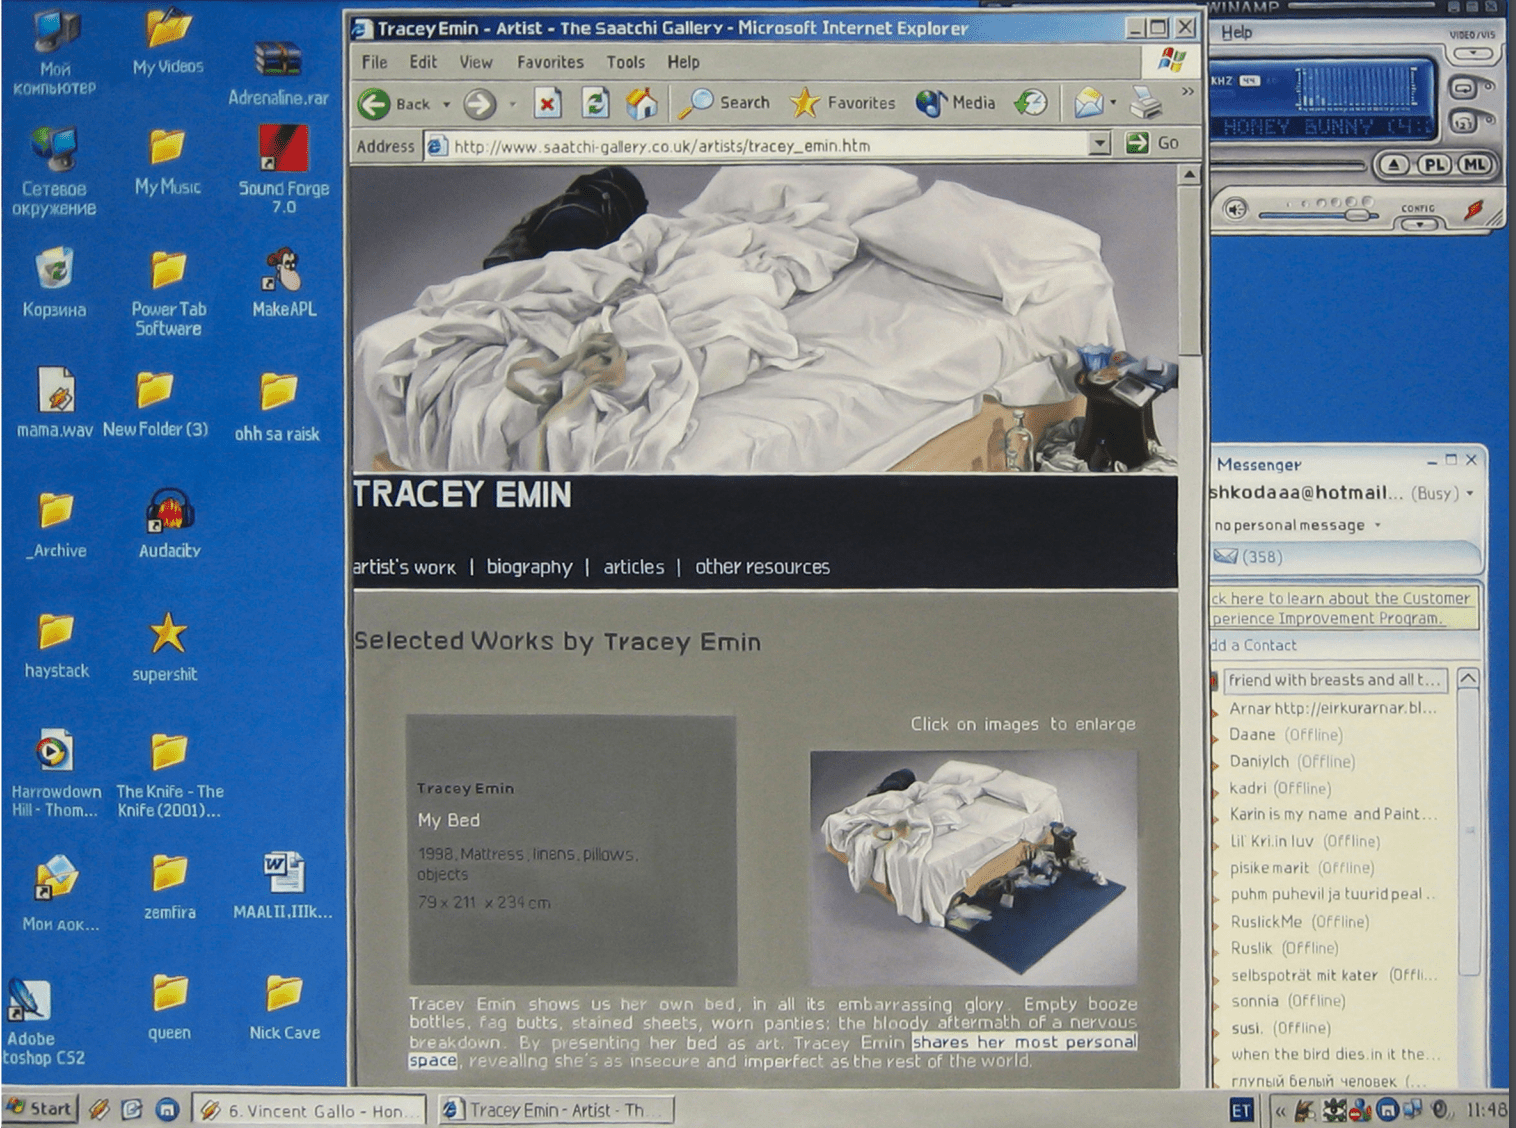Open the Favorites menu in the menu bar
Screen dimensions: 1516x1128
point(550,62)
